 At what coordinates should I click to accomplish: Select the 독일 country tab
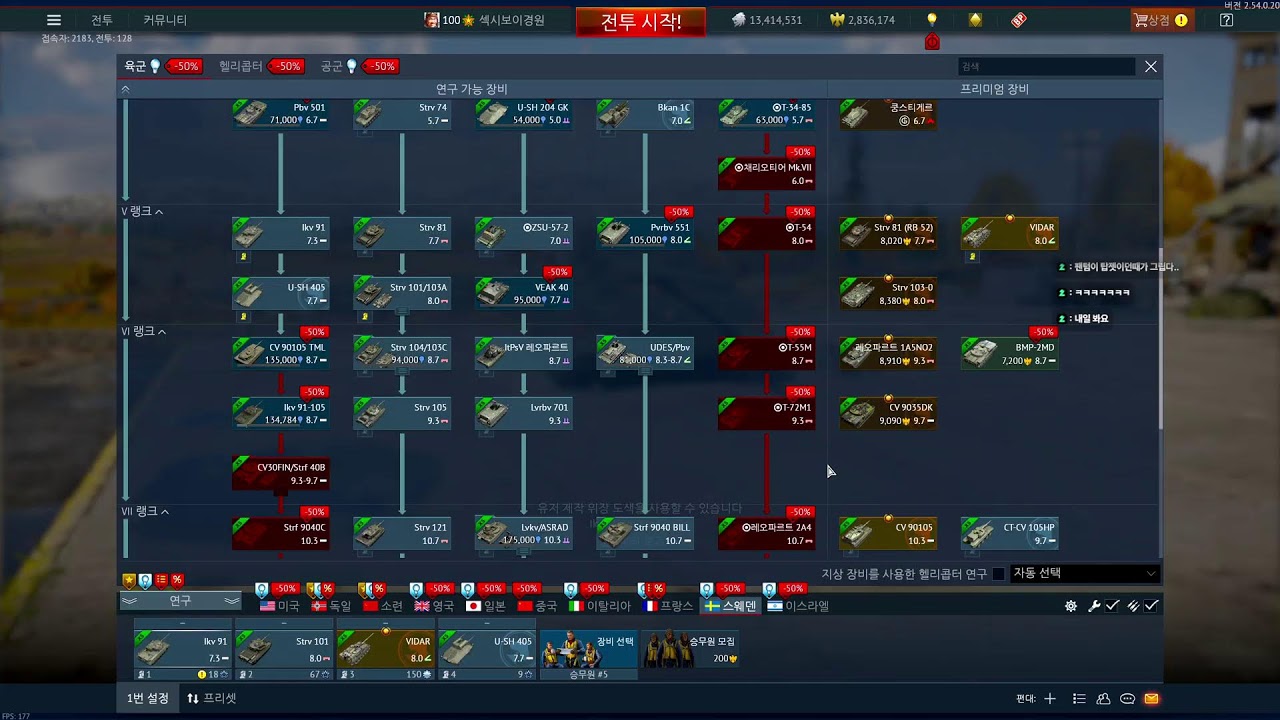pos(332,606)
